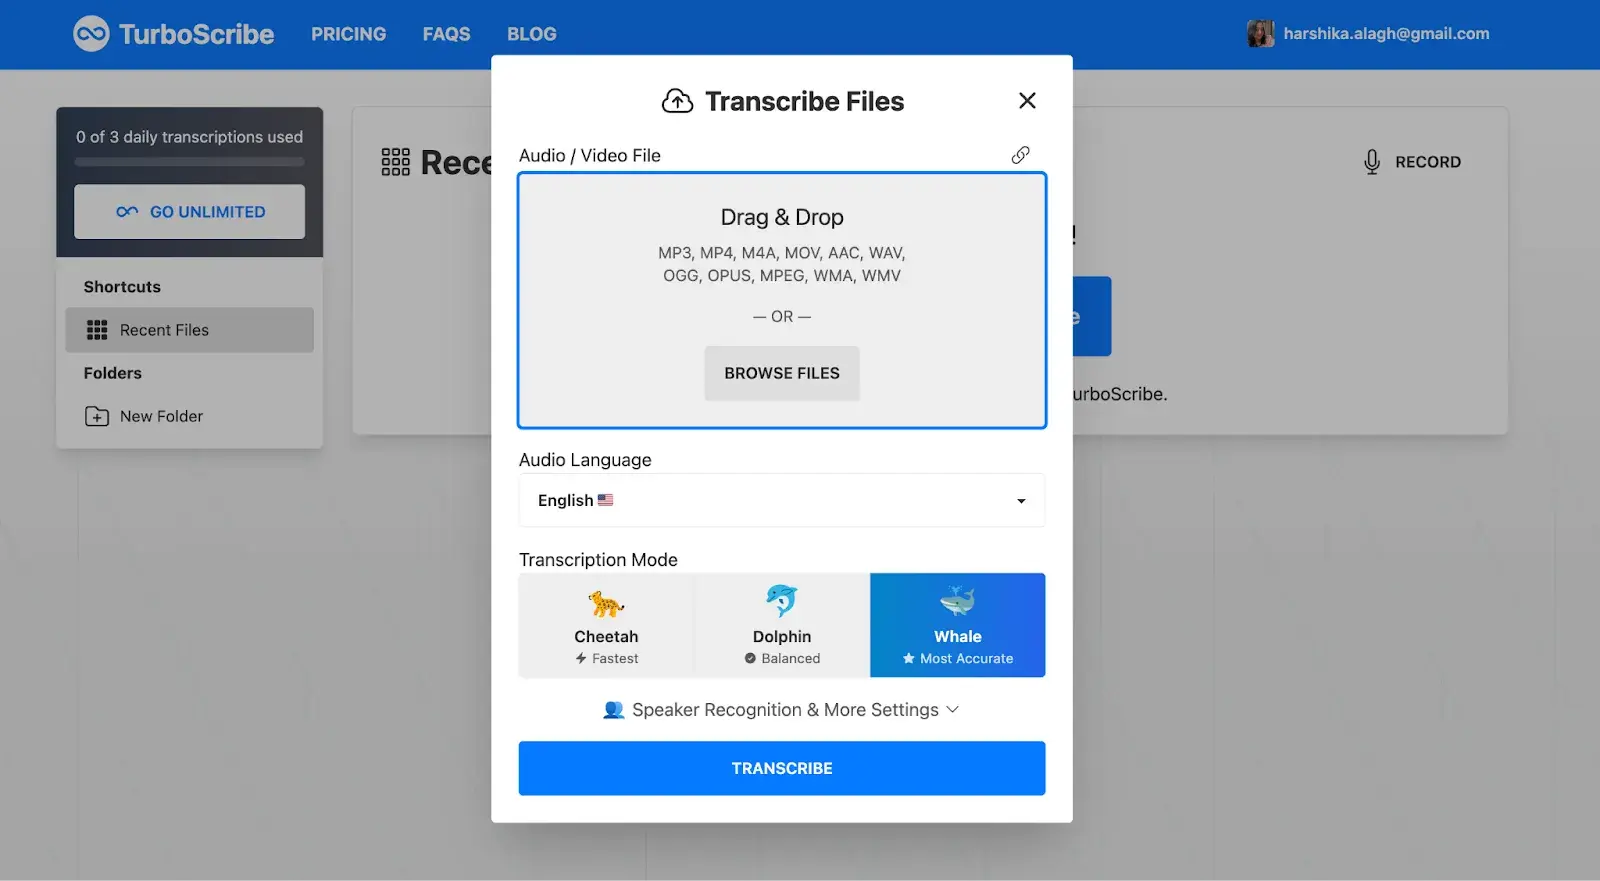Open account menu for harshika.alagh@gmail.com
This screenshot has width=1600, height=881.
tap(1386, 34)
